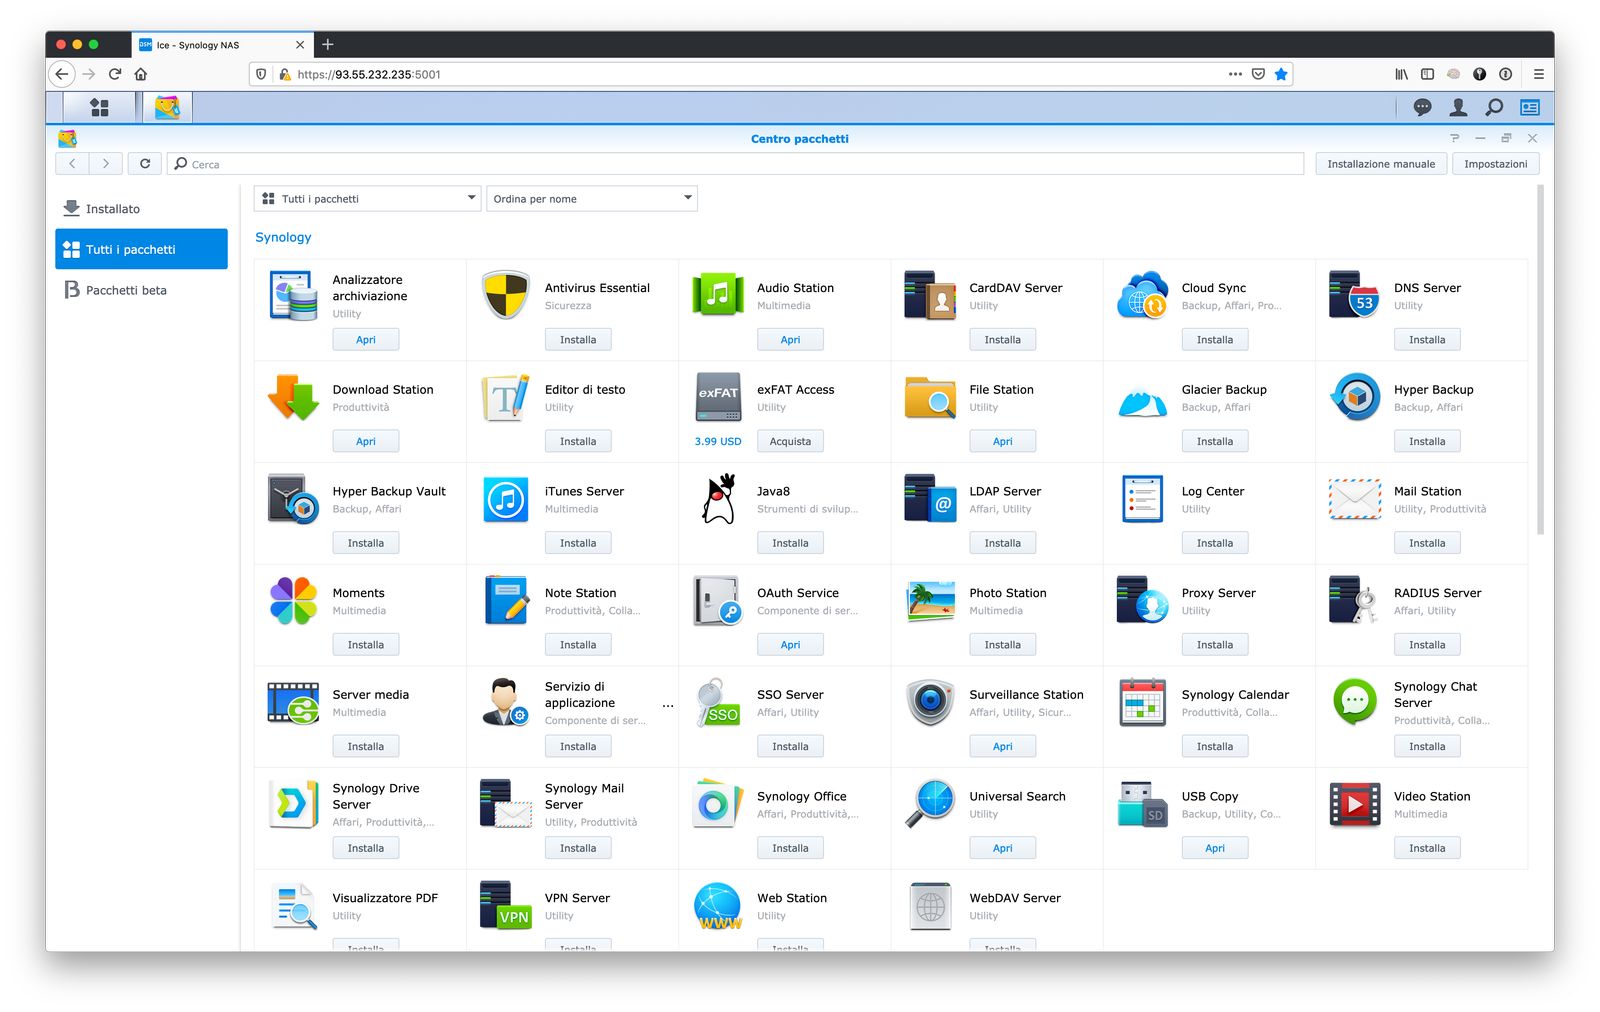This screenshot has width=1600, height=1012.
Task: Click the Hyper Backup package icon
Action: coord(1355,397)
